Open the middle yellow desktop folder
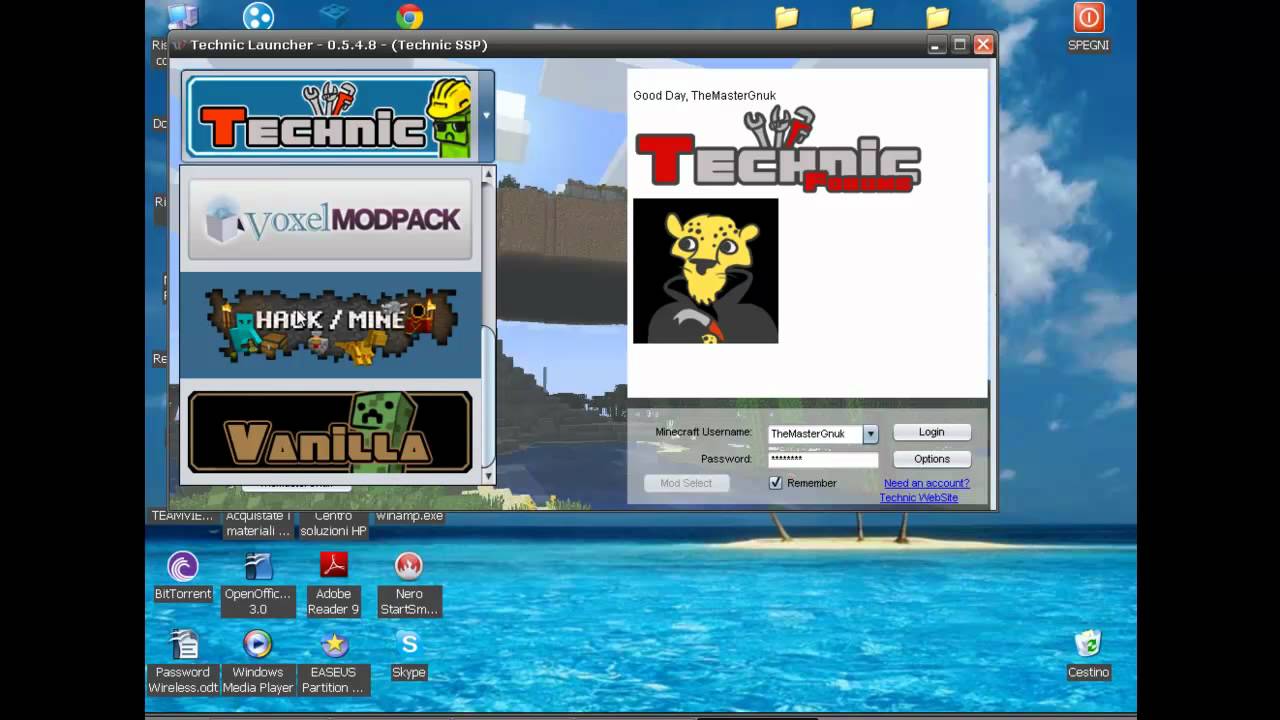 coord(862,17)
